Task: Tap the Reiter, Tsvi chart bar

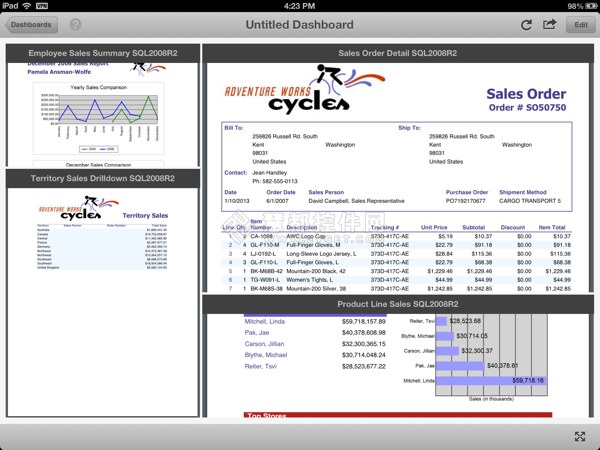Action: tap(441, 321)
